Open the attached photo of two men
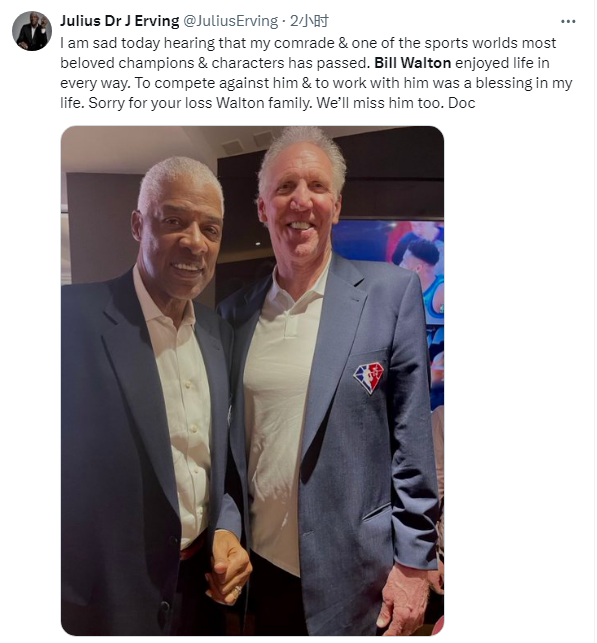 tap(252, 381)
